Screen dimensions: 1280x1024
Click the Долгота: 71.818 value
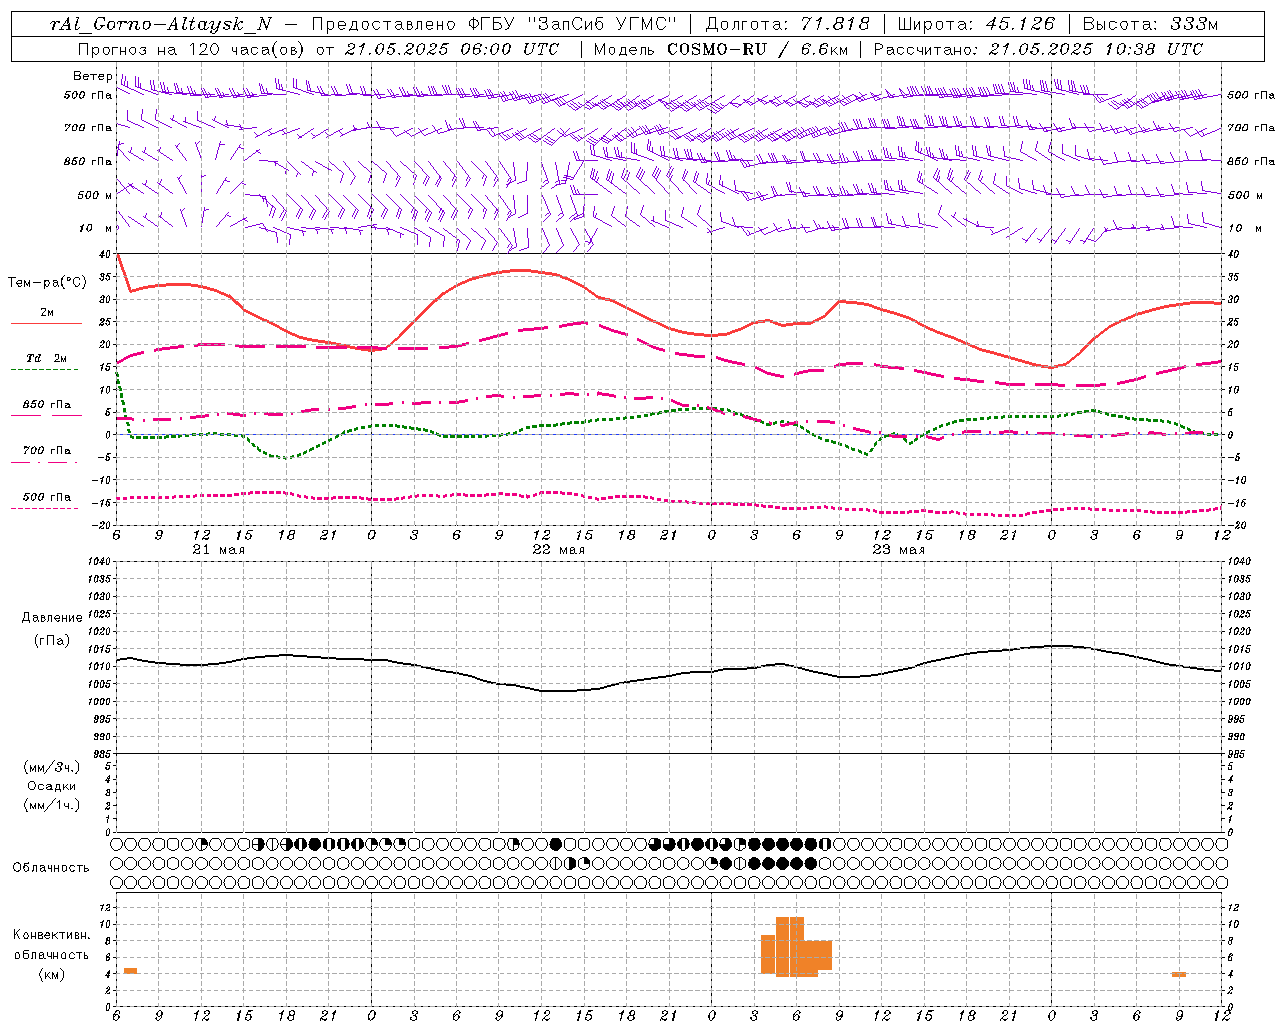pos(788,24)
